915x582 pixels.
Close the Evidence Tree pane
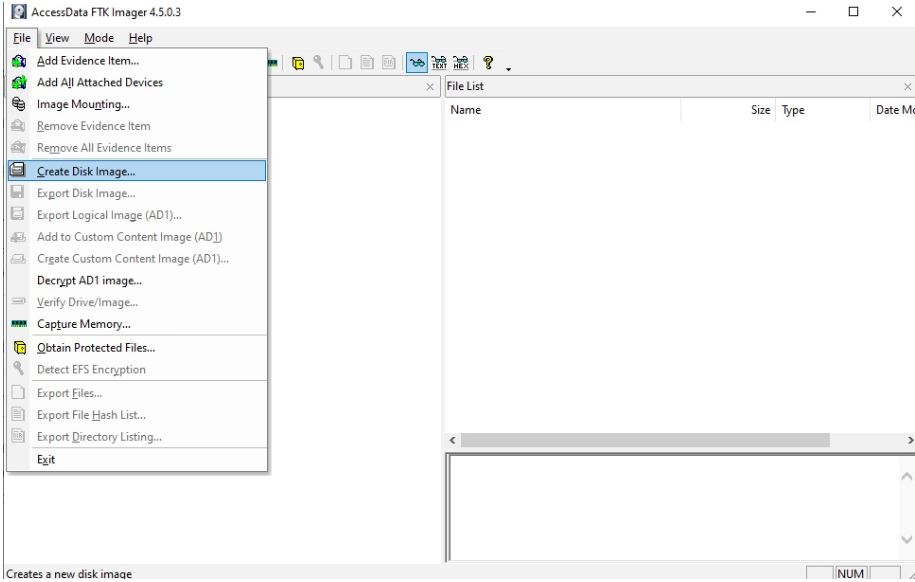coord(430,87)
